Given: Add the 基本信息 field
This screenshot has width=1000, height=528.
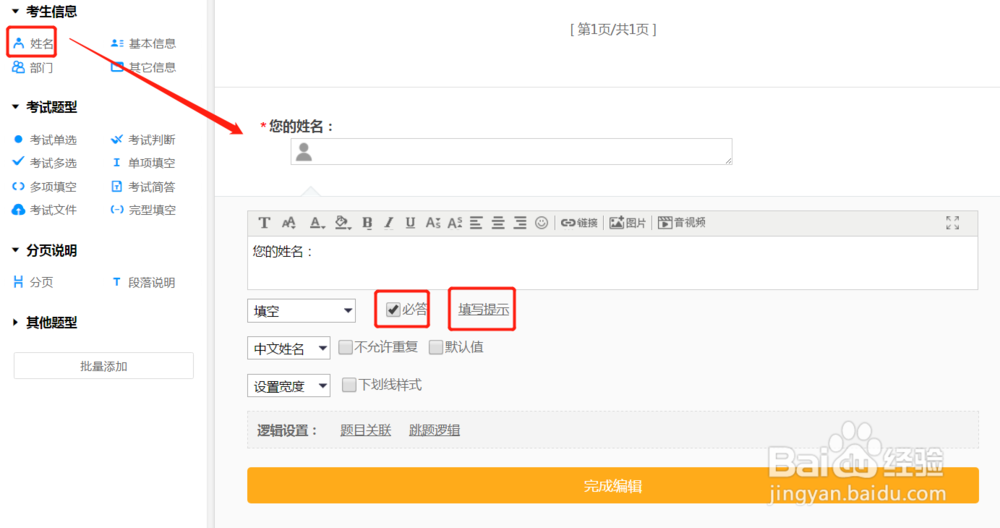Looking at the screenshot, I should pyautogui.click(x=143, y=43).
